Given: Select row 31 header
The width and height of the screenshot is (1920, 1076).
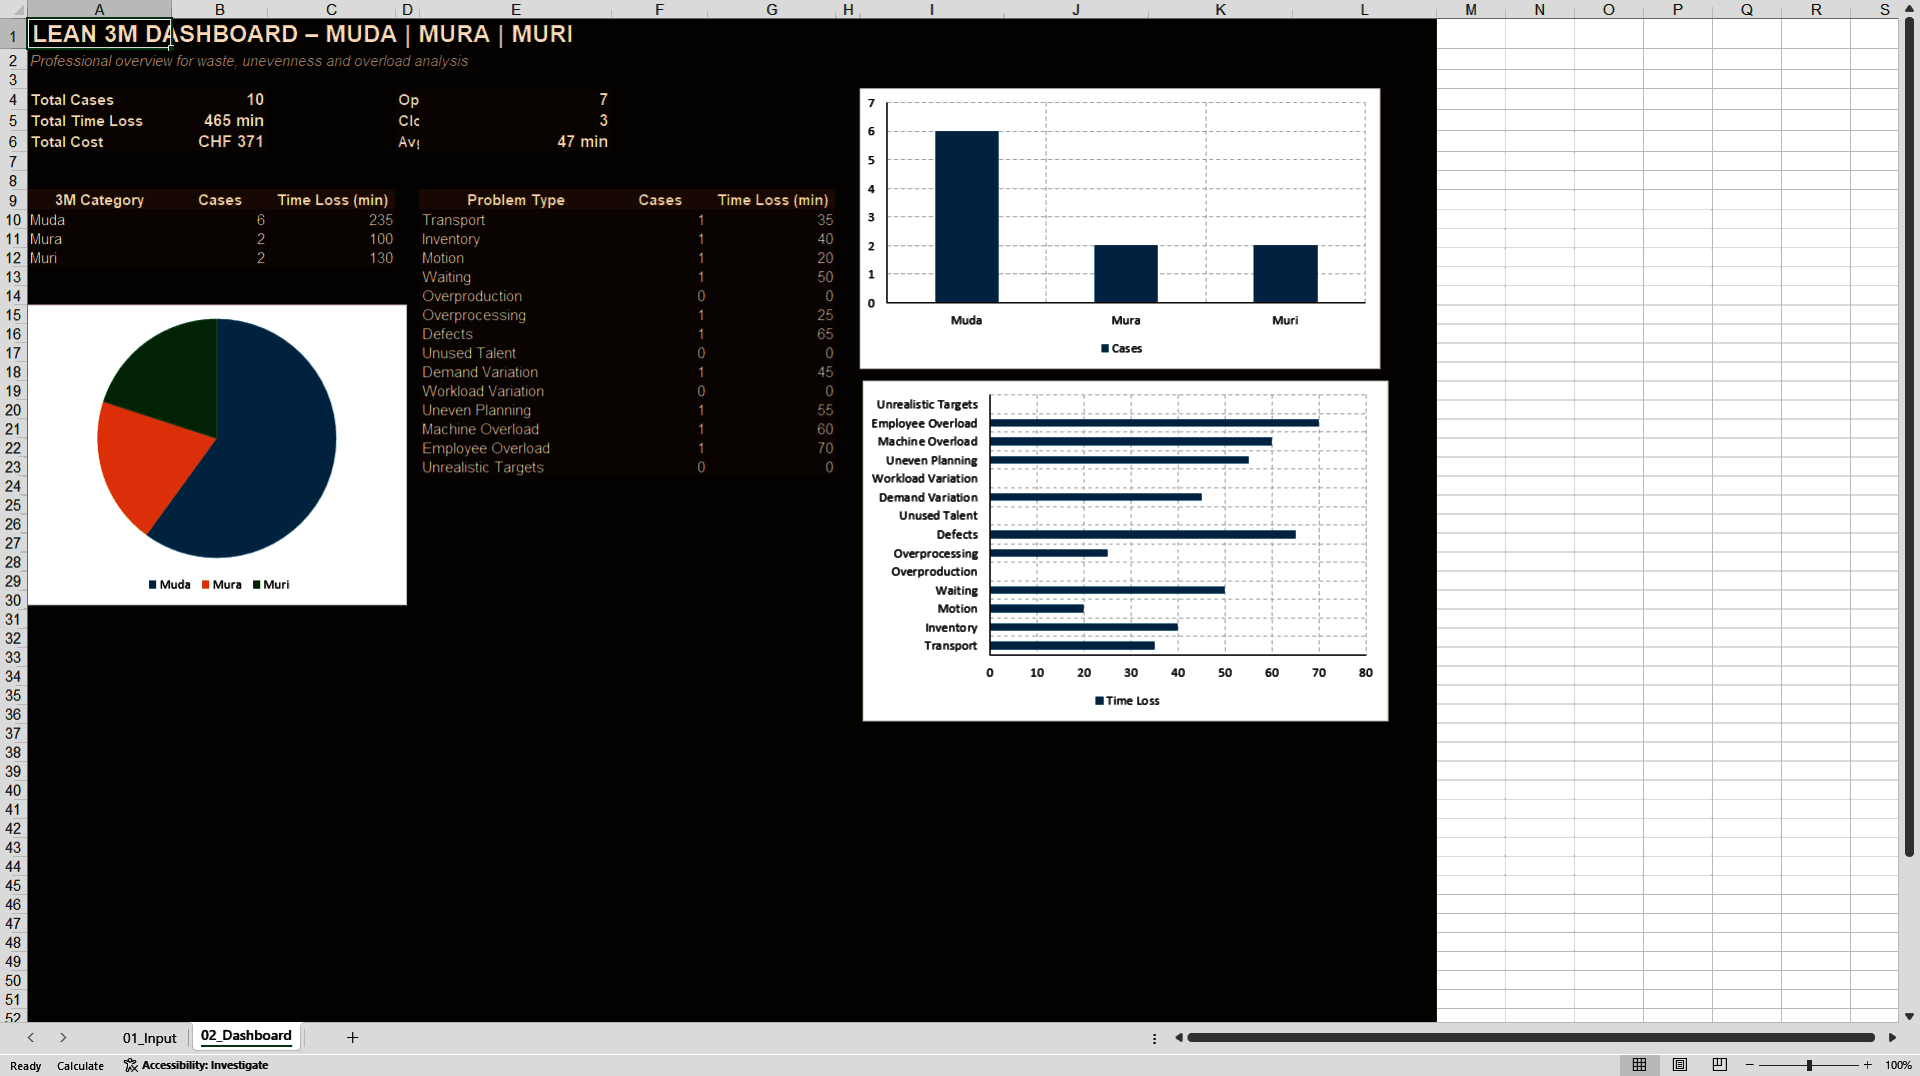Looking at the screenshot, I should coord(13,619).
